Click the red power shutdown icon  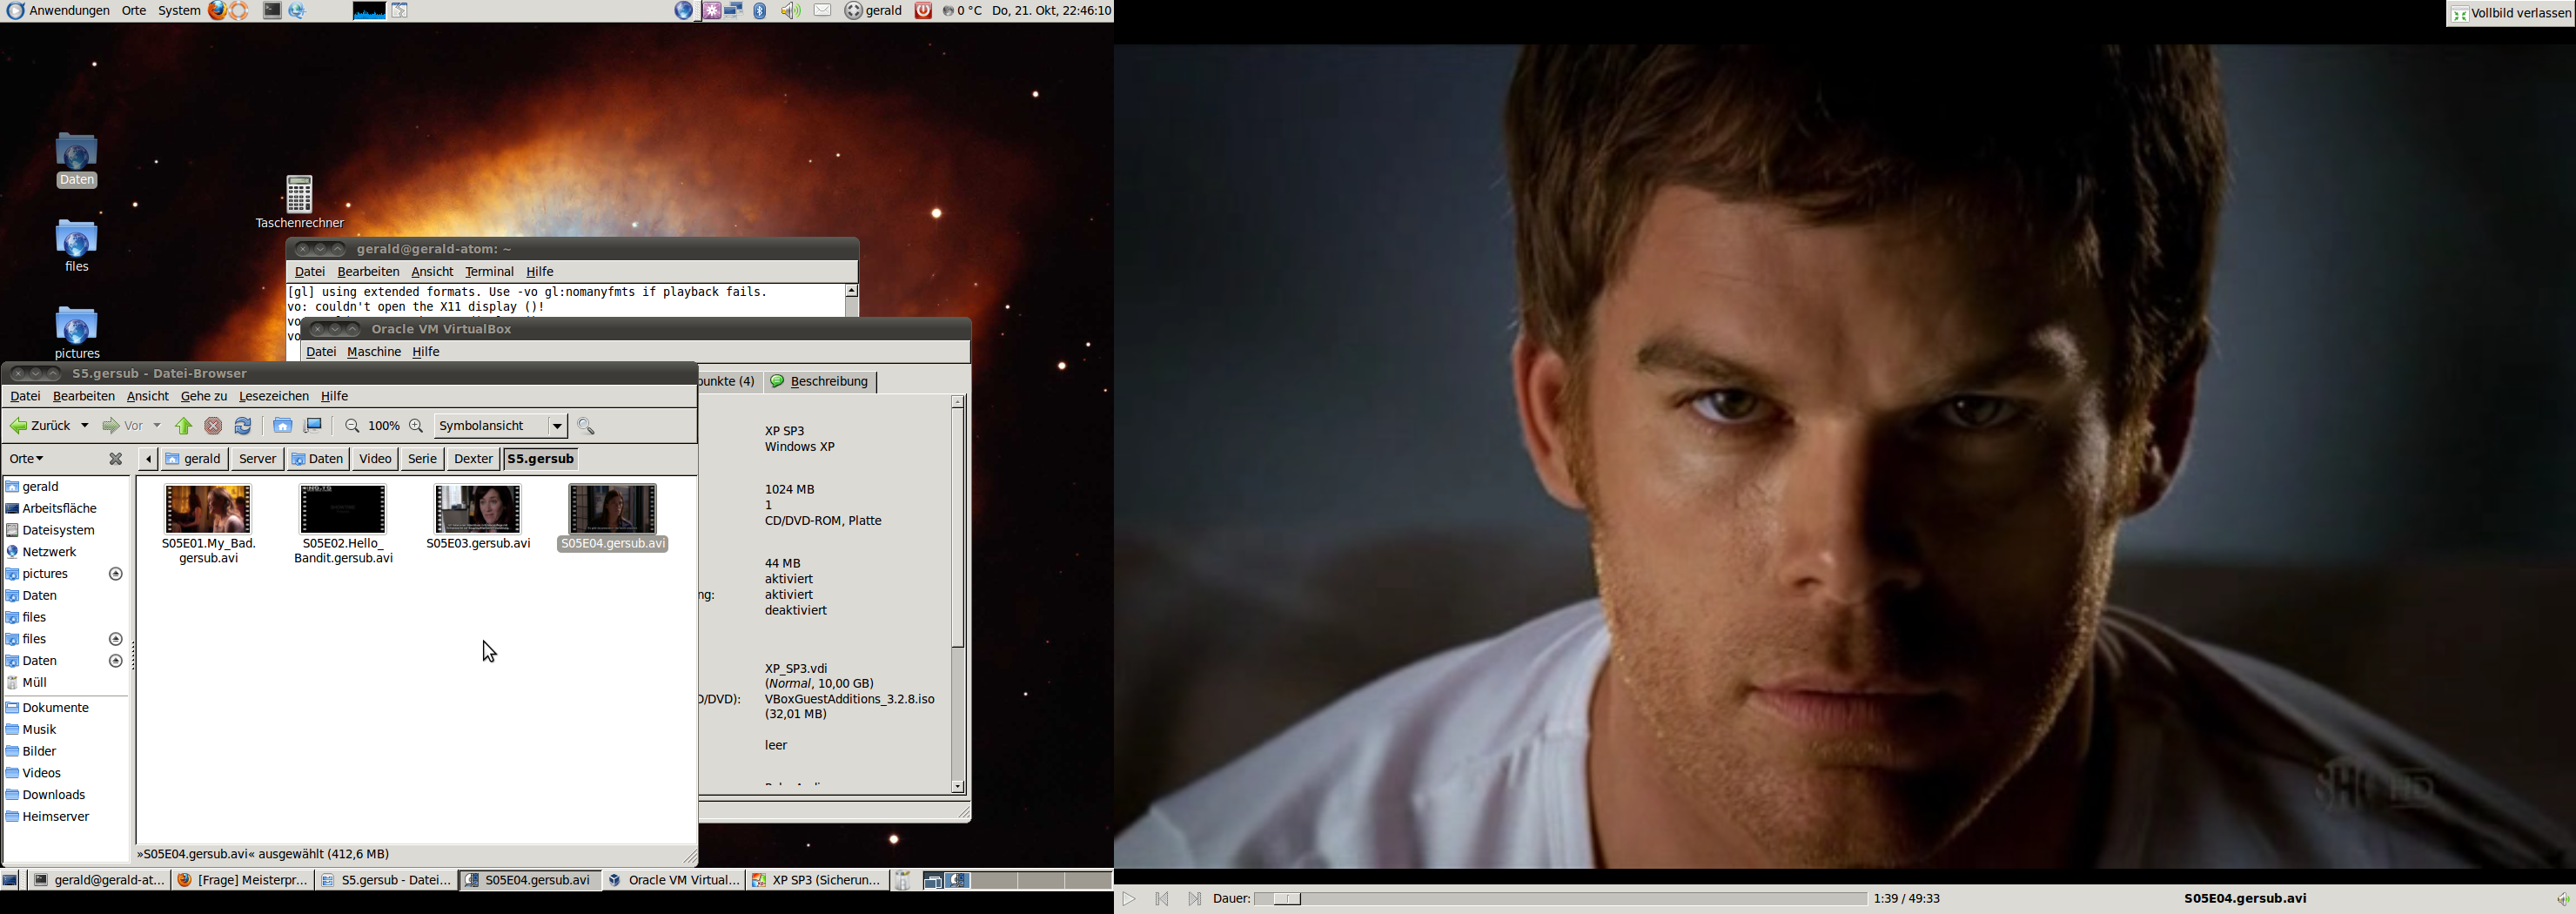(924, 11)
